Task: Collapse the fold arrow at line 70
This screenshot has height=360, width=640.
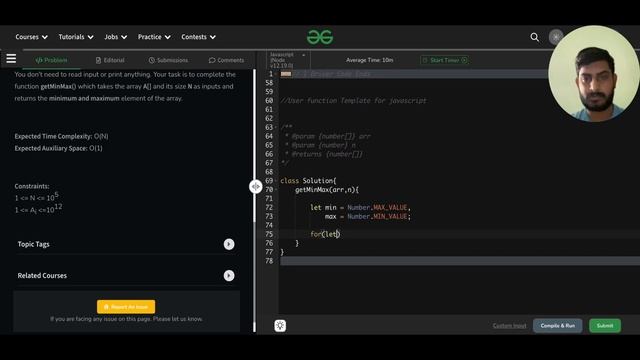Action: point(276,190)
